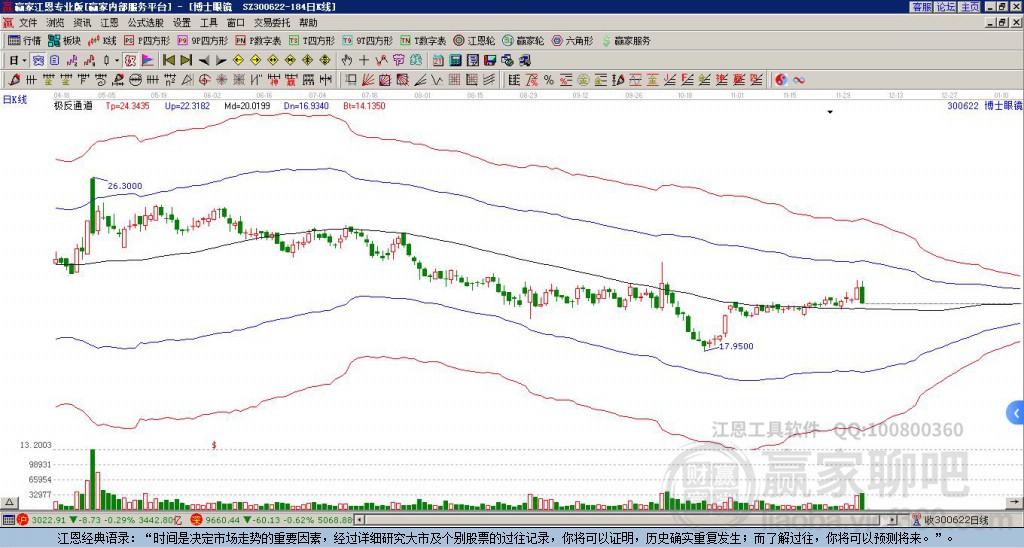
Task: Click the black right arrow icon
Action: click(221, 61)
